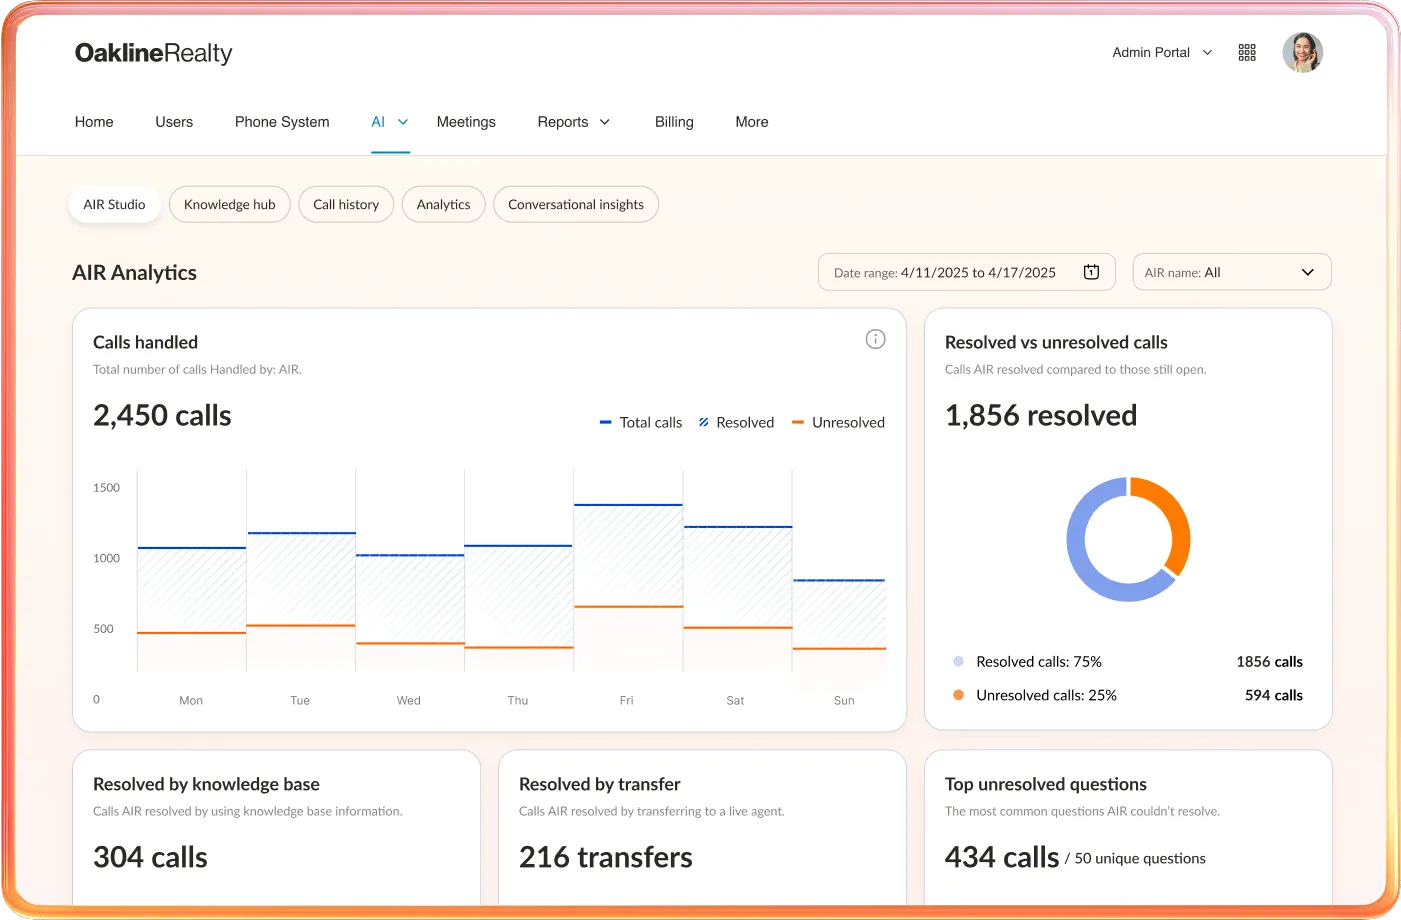Screen dimensions: 1401x920
Task: Switch to the Call history tab
Action: pyautogui.click(x=346, y=204)
